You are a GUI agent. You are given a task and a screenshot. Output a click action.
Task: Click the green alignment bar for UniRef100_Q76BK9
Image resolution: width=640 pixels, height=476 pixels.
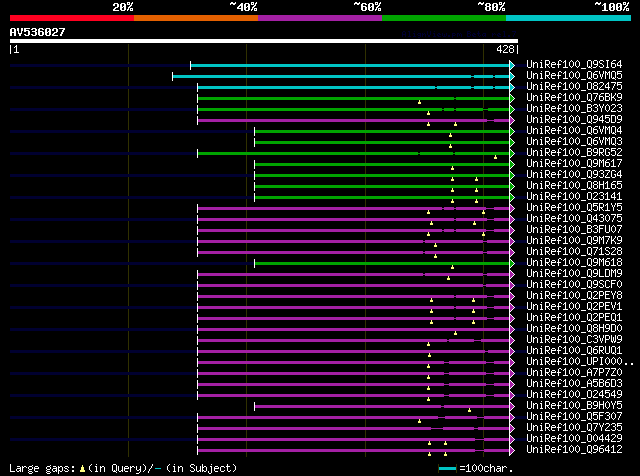353,98
